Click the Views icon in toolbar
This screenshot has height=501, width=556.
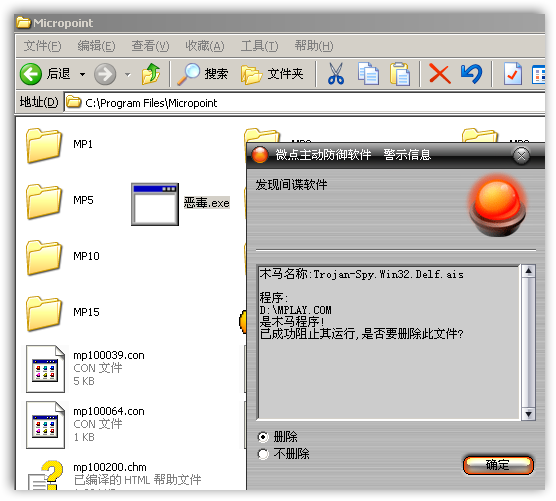click(538, 75)
